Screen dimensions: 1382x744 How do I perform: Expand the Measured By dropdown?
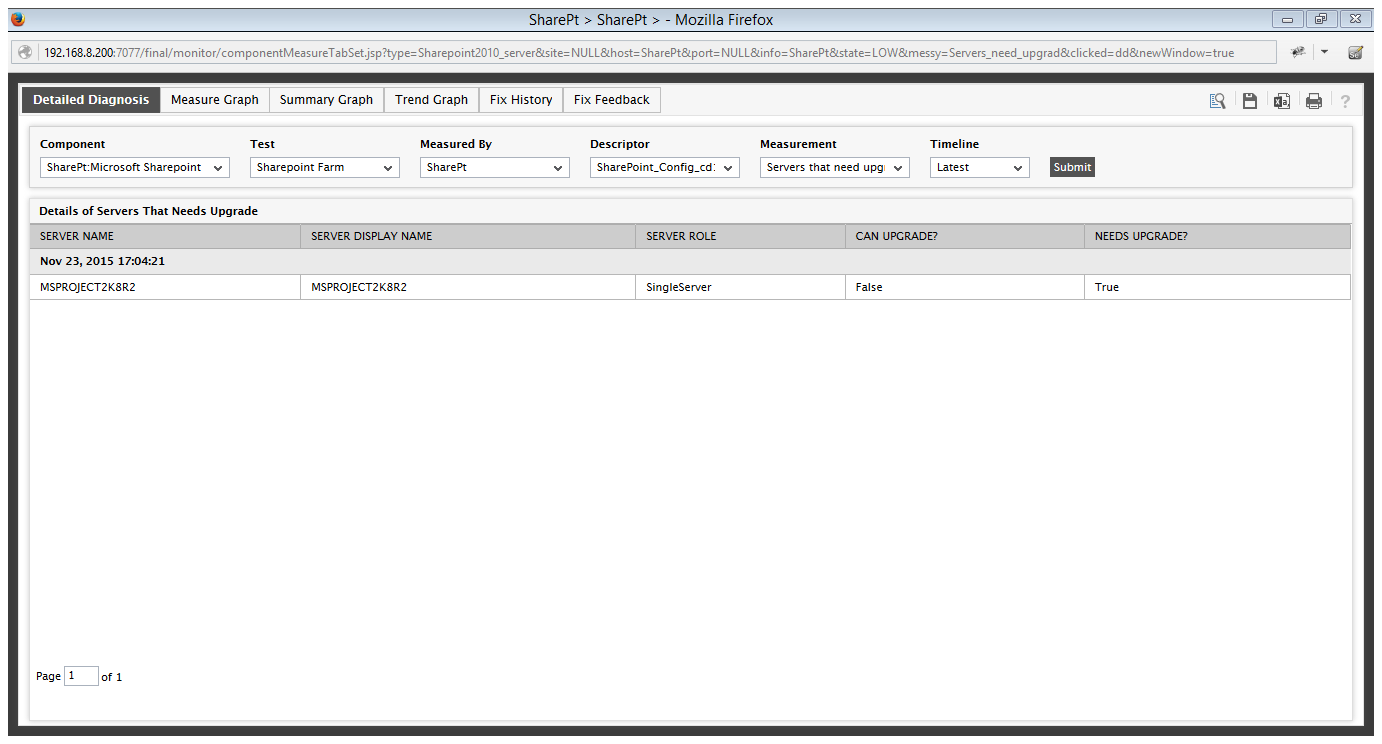point(495,168)
